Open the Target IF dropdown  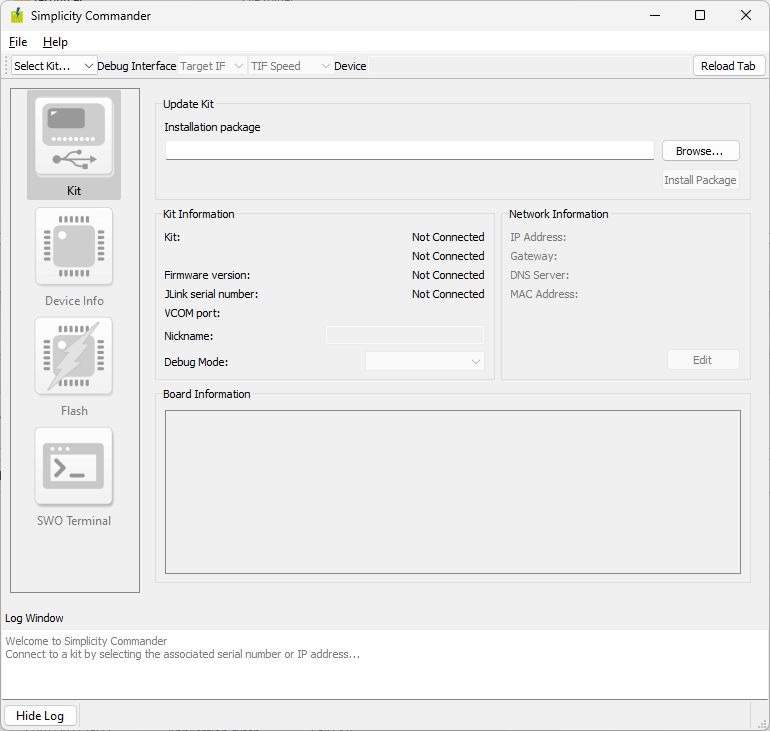[211, 66]
